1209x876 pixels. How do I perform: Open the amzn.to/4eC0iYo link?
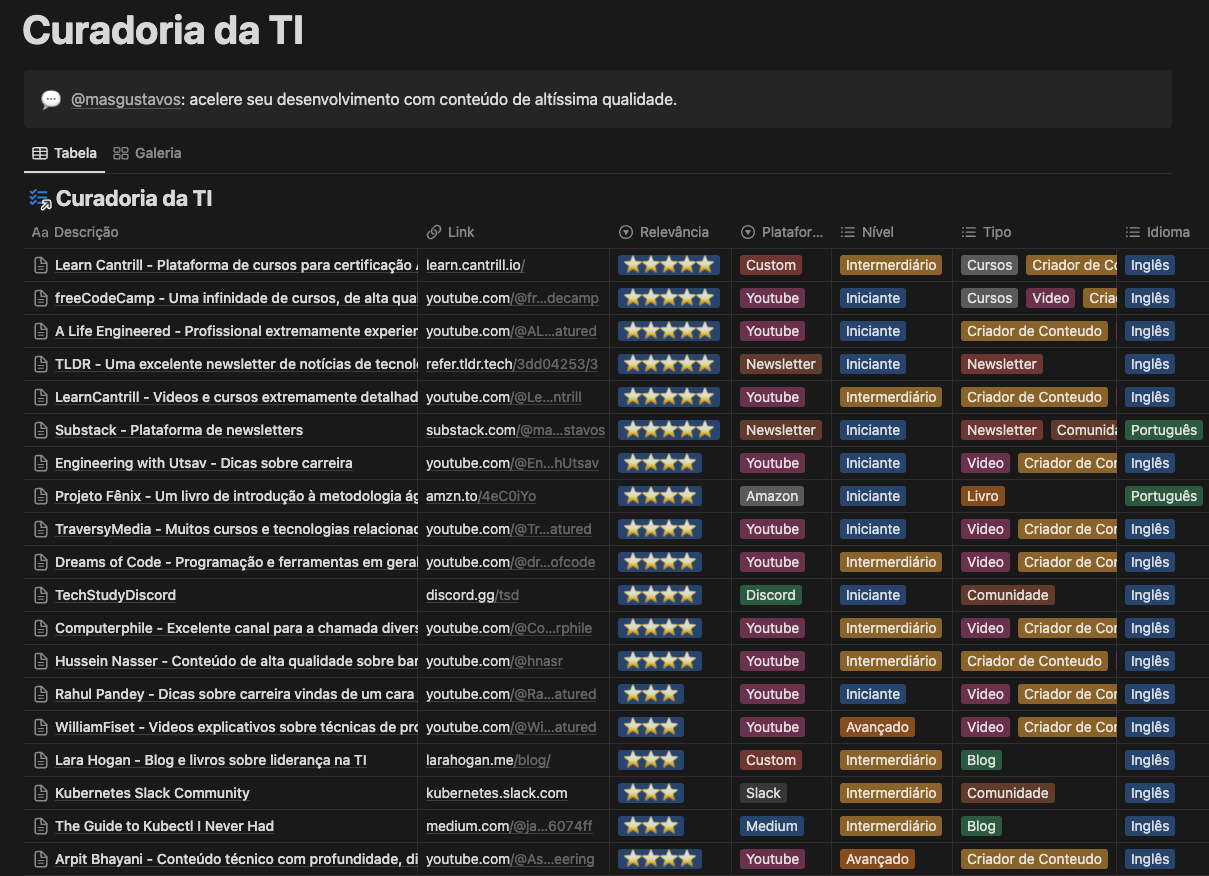481,496
